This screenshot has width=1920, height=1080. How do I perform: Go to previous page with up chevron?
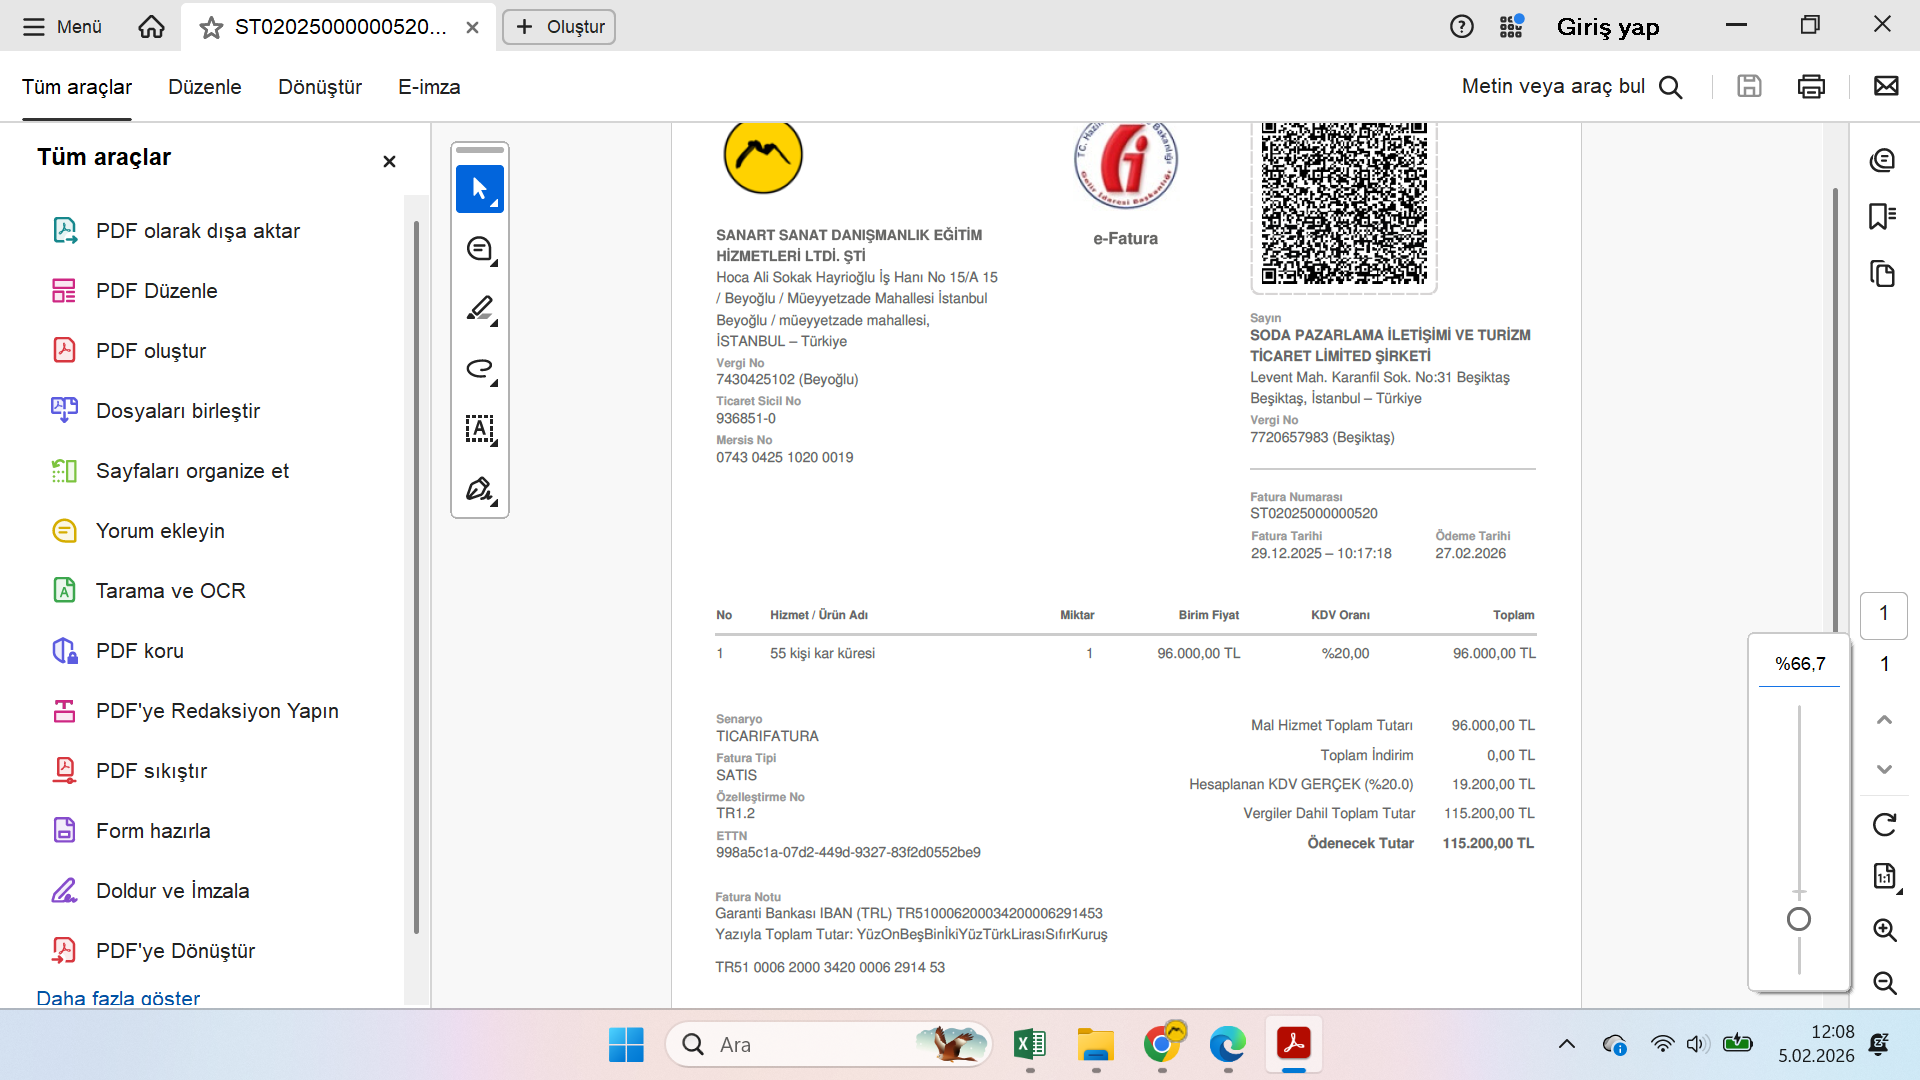click(x=1884, y=720)
